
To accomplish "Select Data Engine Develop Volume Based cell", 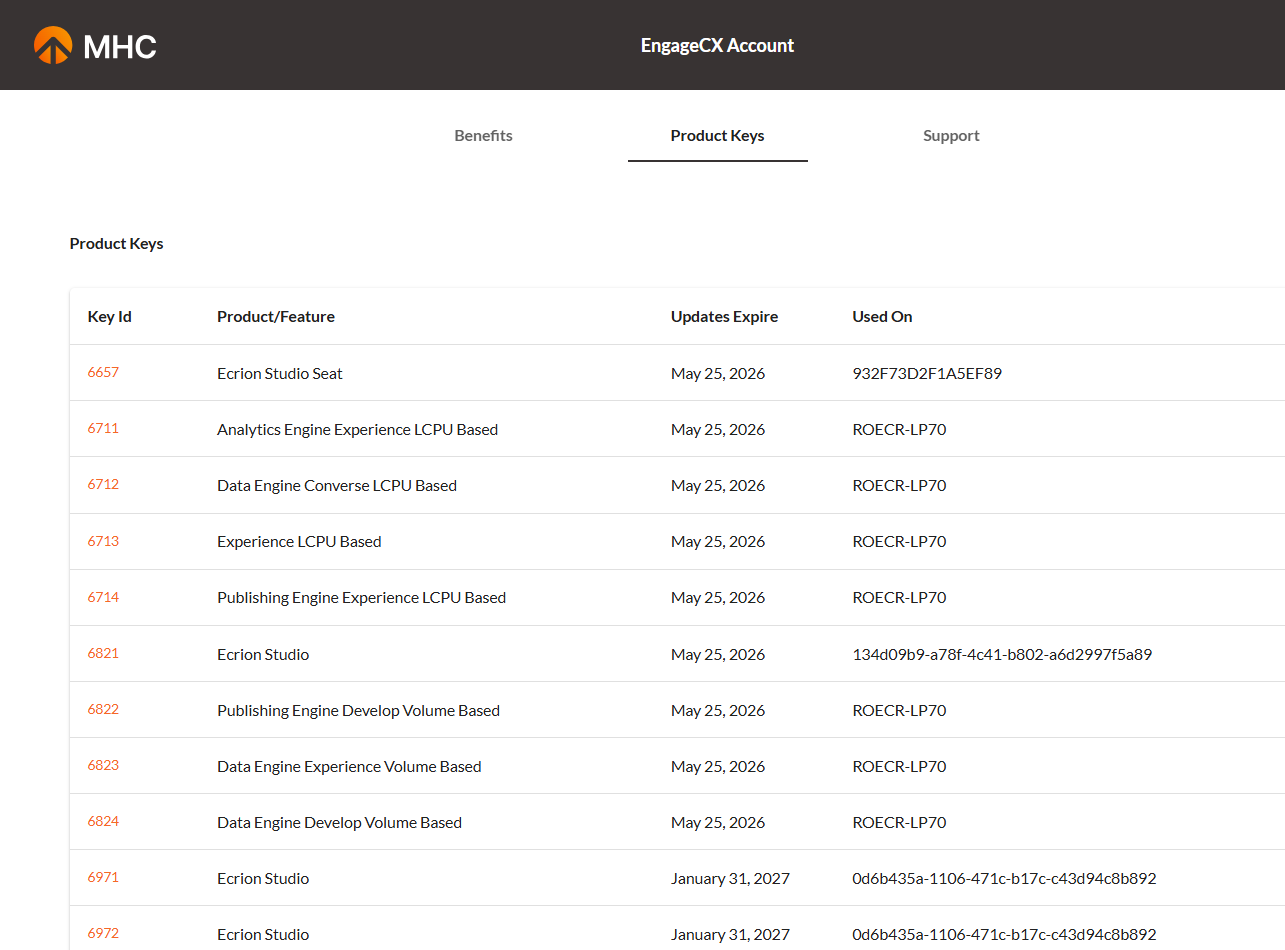I will (339, 822).
